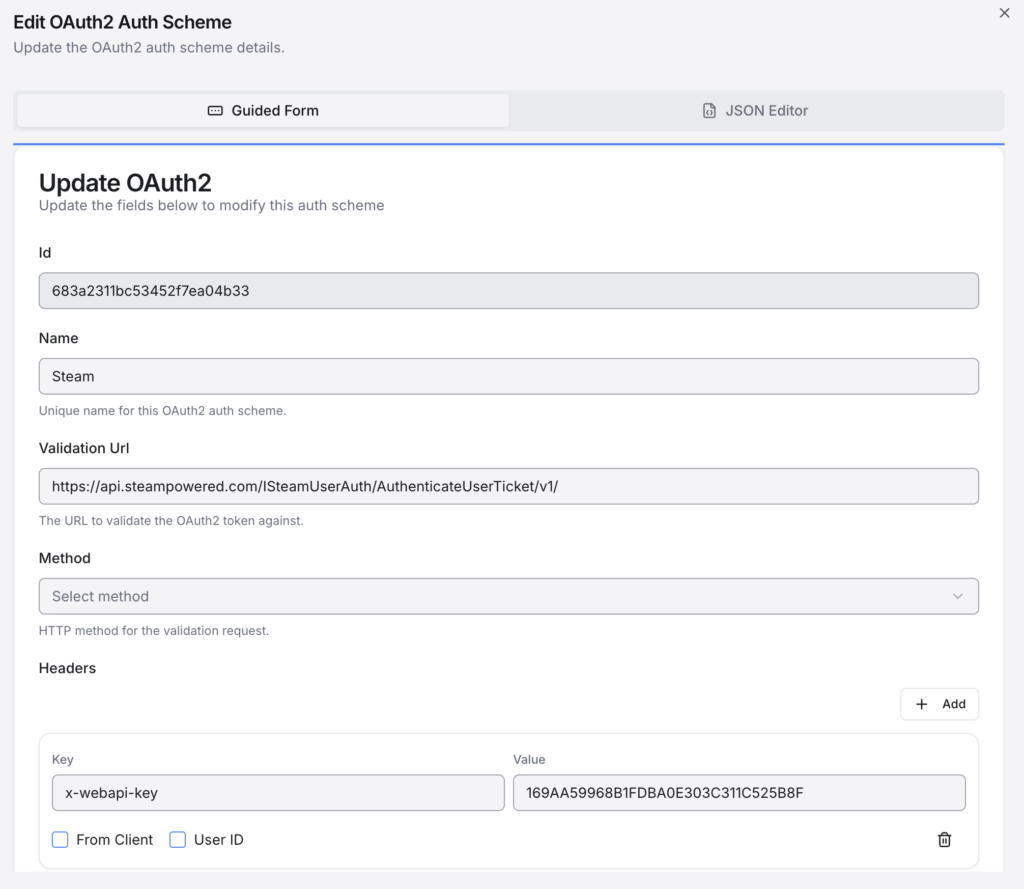The image size is (1024, 889).
Task: Click the User ID label text
Action: coord(219,840)
